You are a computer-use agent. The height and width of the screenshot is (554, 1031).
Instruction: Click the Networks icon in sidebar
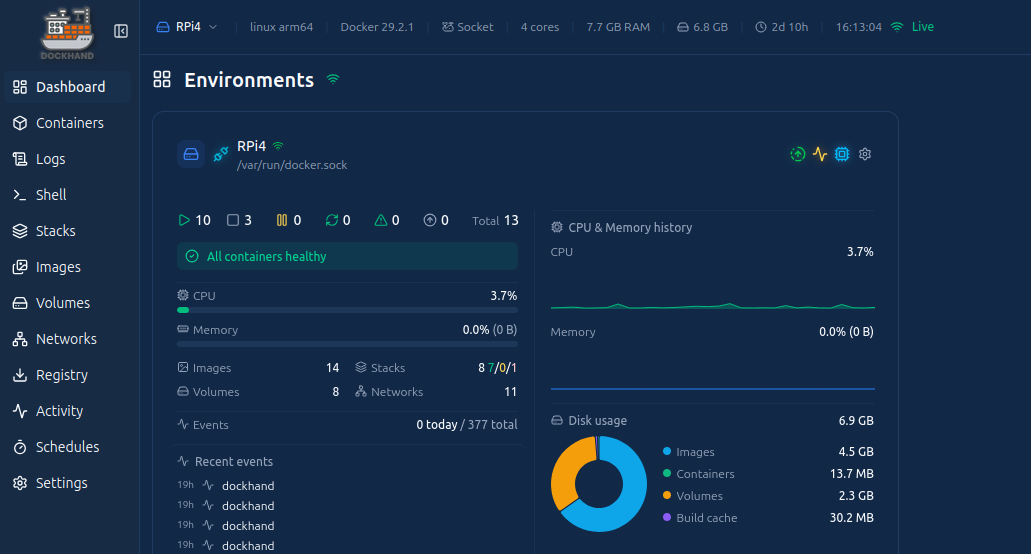(19, 339)
